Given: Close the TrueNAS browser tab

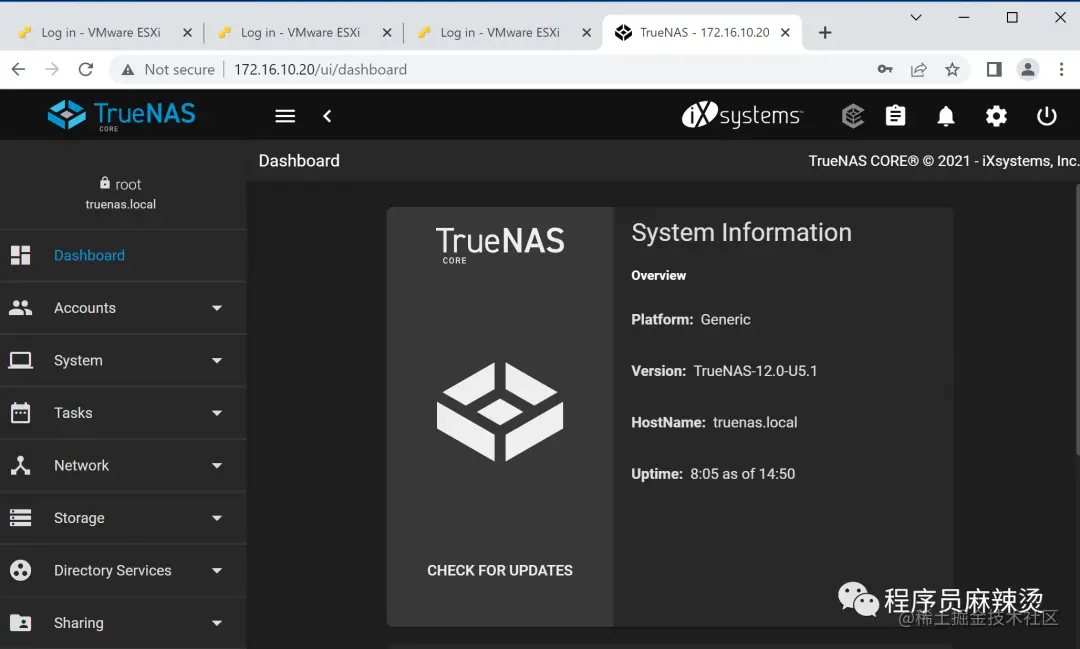Looking at the screenshot, I should tap(785, 32).
